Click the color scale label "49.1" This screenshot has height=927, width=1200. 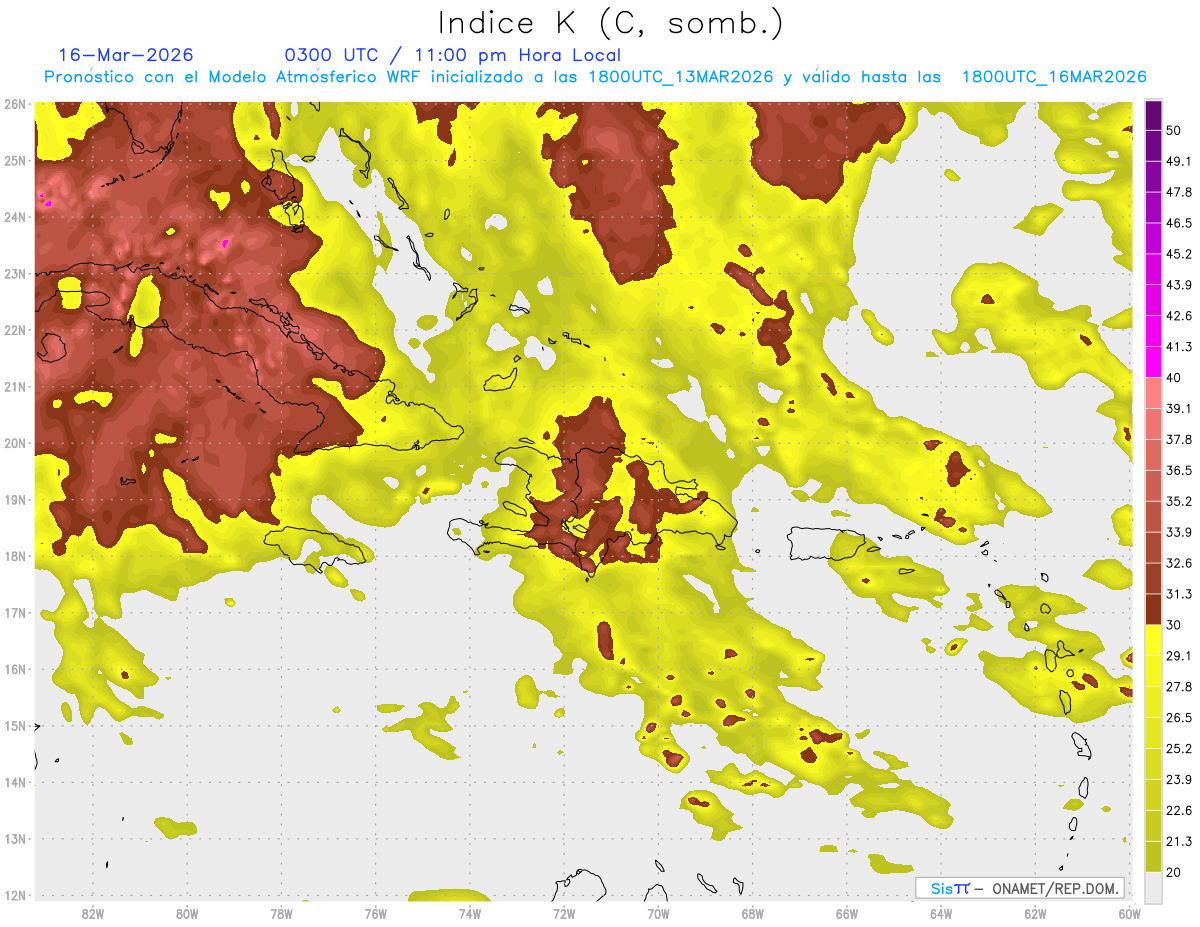click(x=1178, y=161)
